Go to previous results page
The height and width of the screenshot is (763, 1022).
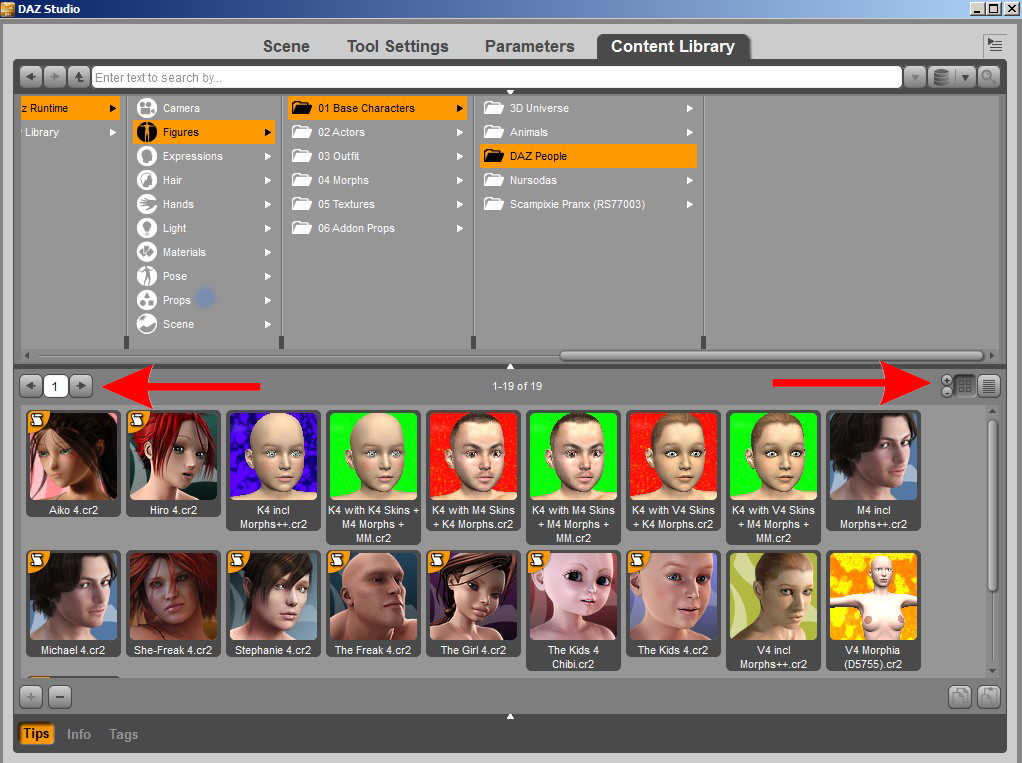point(31,386)
